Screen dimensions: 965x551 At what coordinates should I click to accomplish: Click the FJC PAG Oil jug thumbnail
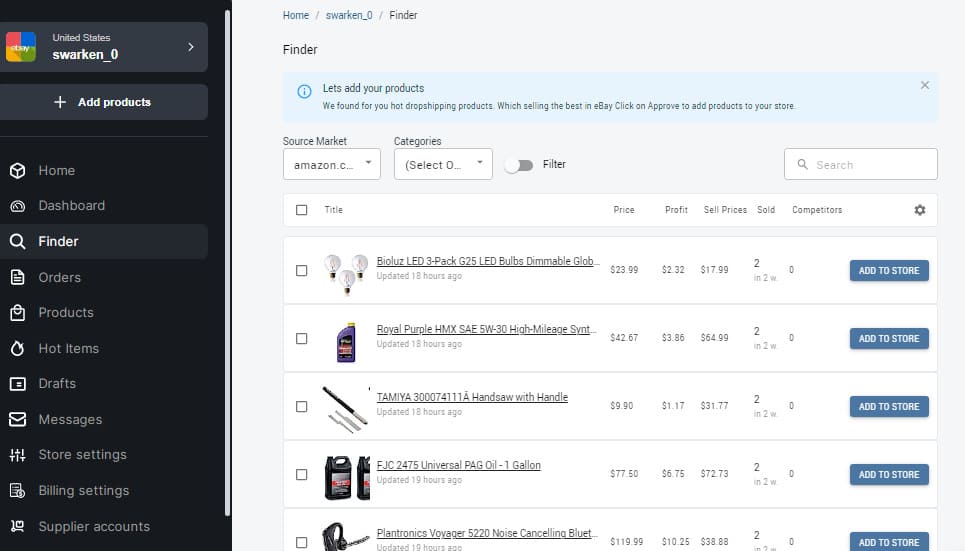pos(346,478)
